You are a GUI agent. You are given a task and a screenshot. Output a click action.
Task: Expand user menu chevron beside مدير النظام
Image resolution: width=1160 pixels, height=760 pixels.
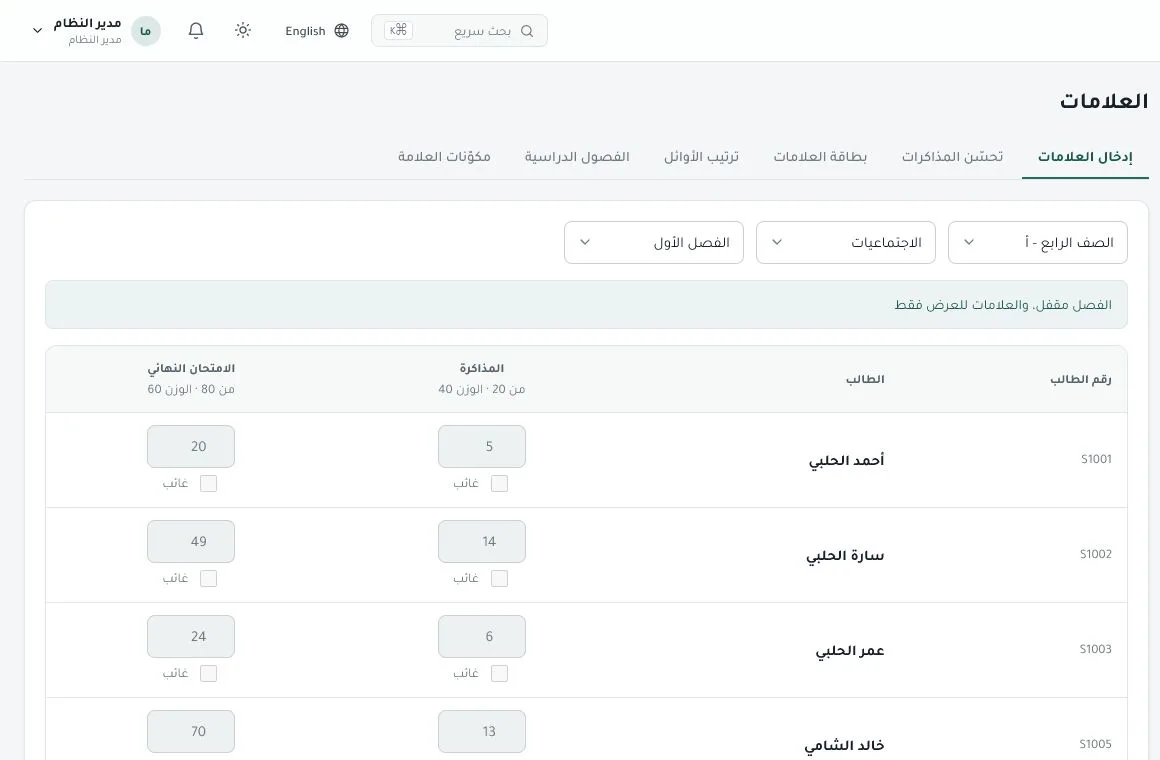tap(37, 31)
